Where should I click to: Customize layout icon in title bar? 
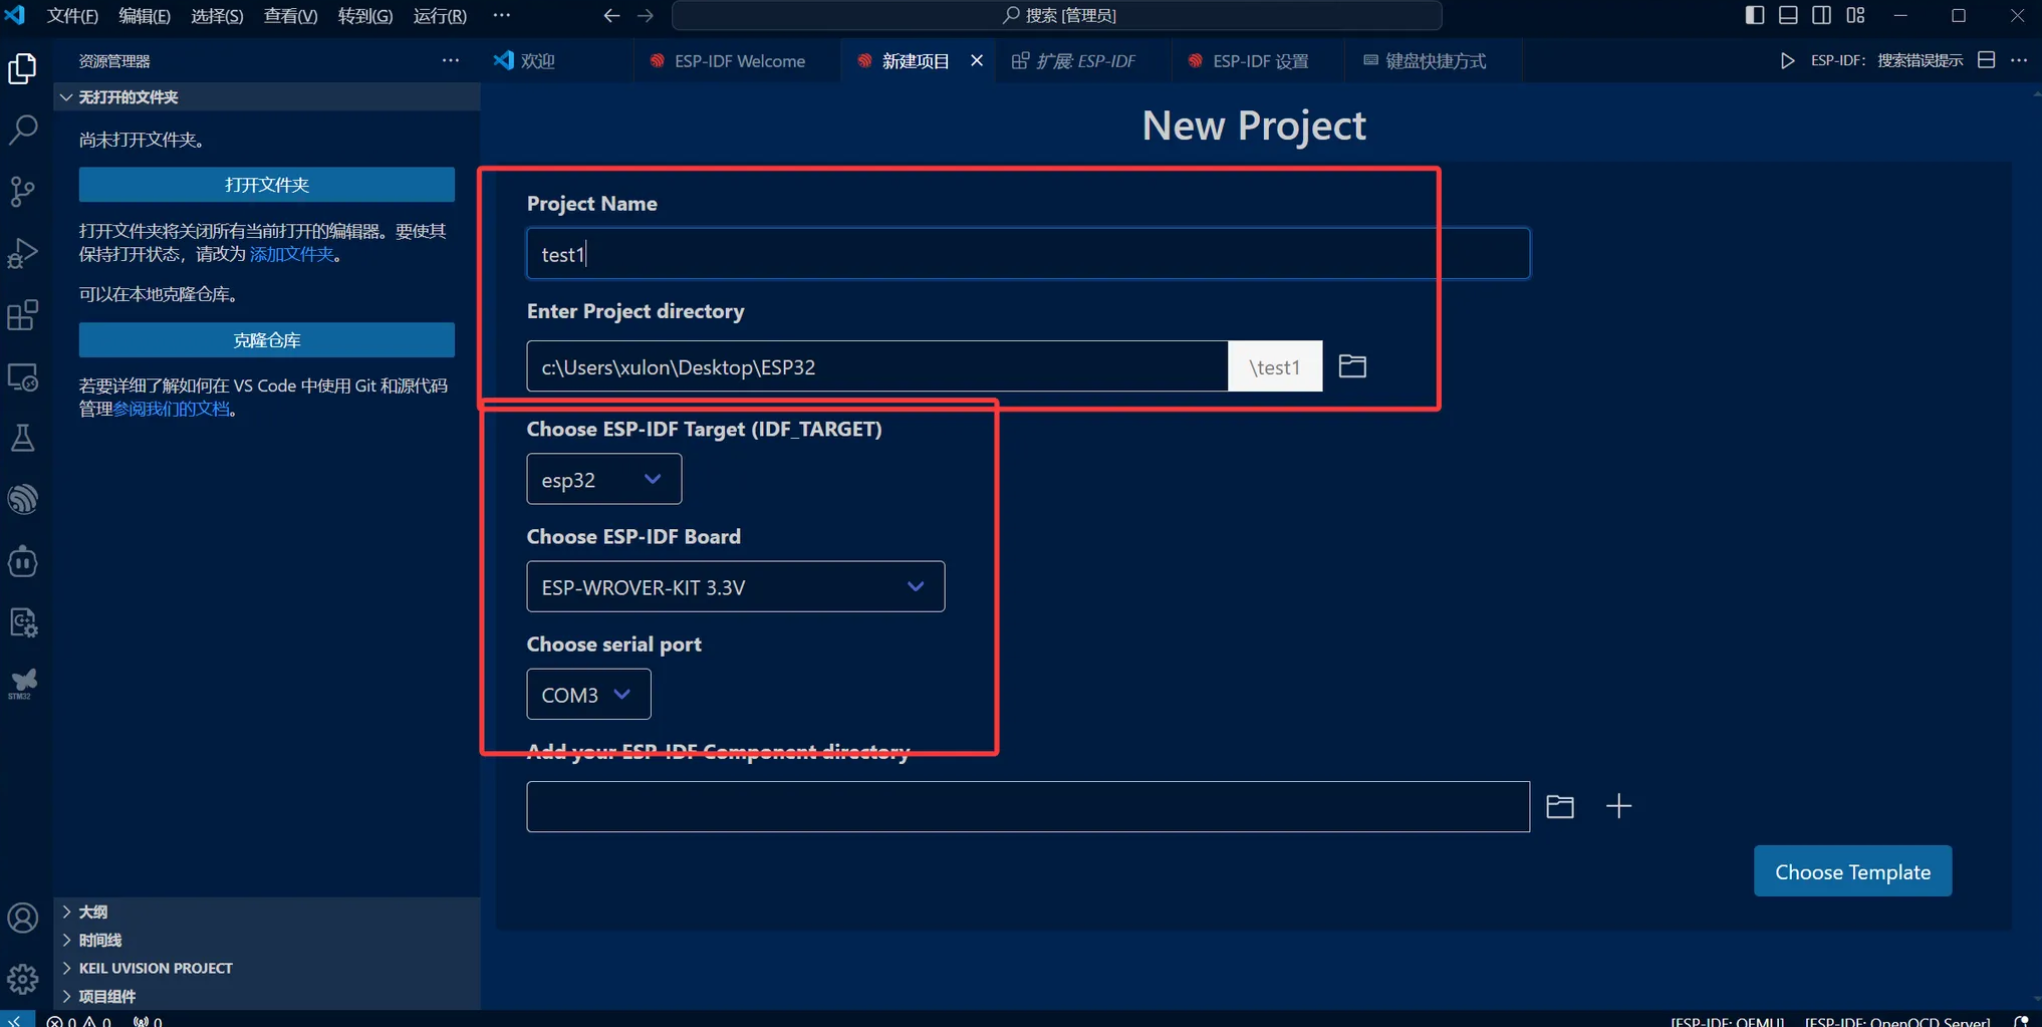(x=1856, y=15)
